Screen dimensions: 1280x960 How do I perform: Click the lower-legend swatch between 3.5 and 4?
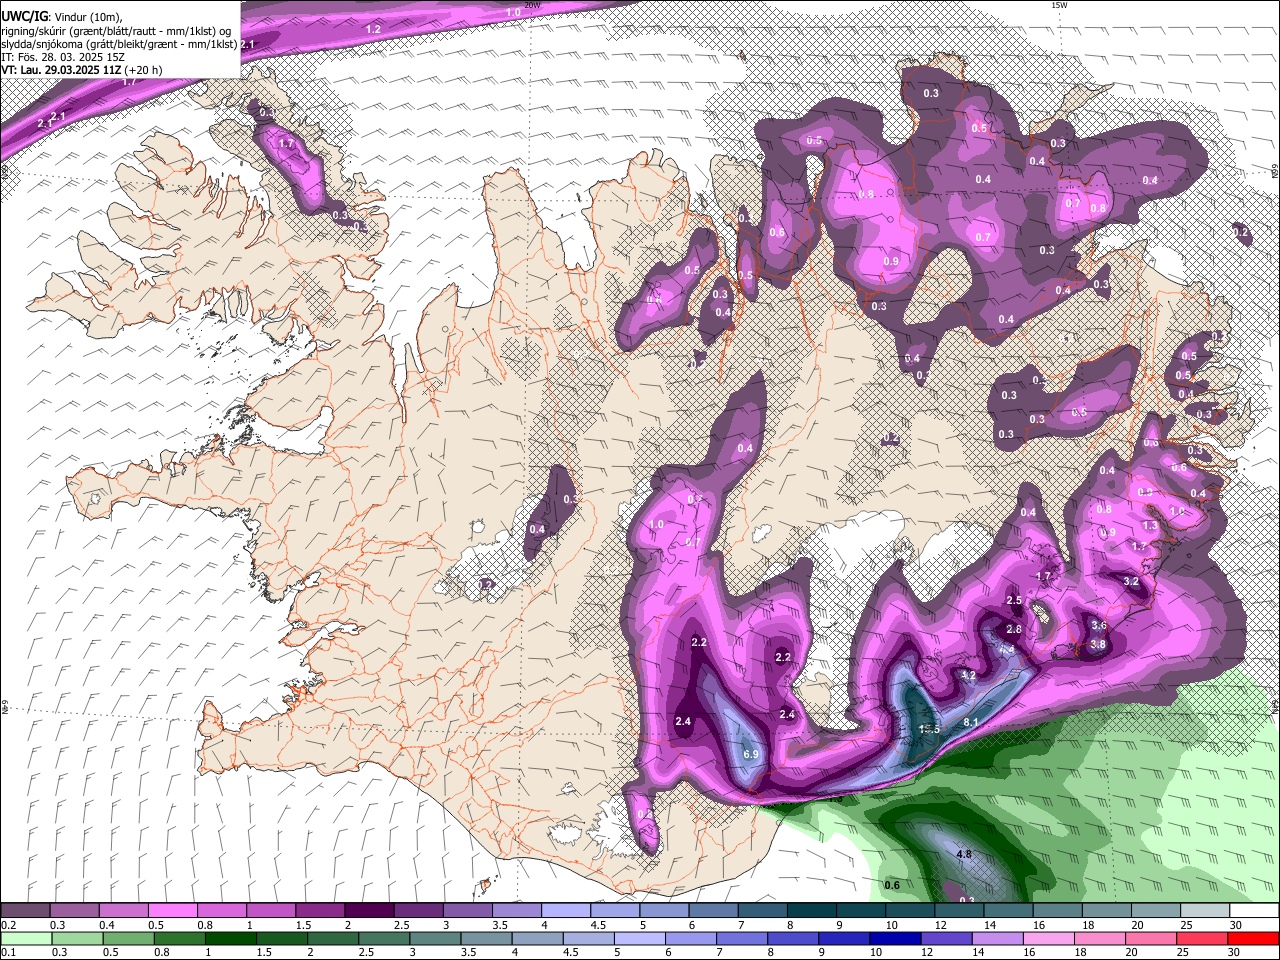coord(486,938)
